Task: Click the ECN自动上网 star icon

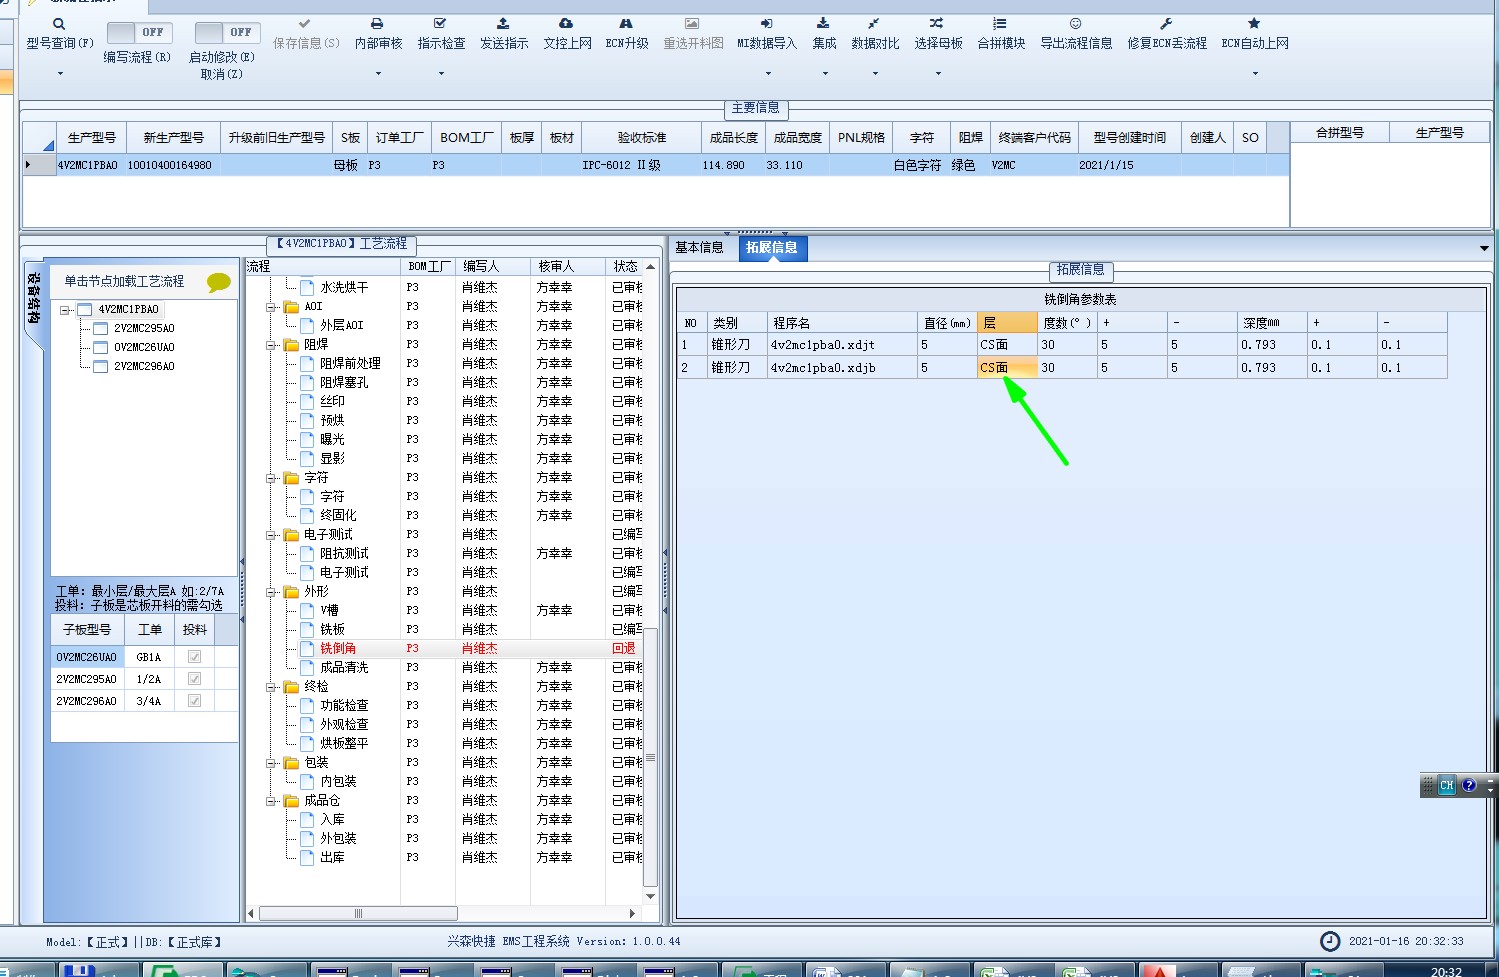Action: (x=1254, y=23)
